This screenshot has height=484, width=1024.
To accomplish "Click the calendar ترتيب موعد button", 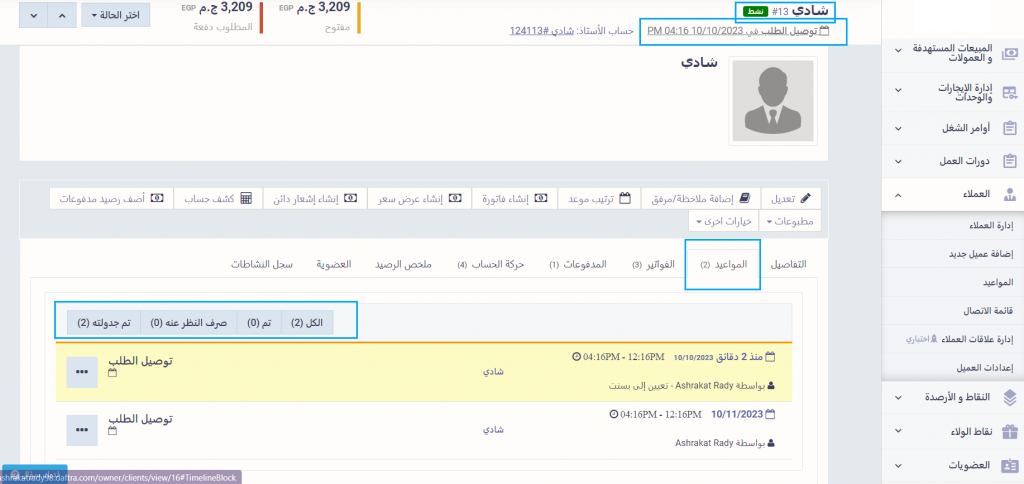I will coord(597,198).
